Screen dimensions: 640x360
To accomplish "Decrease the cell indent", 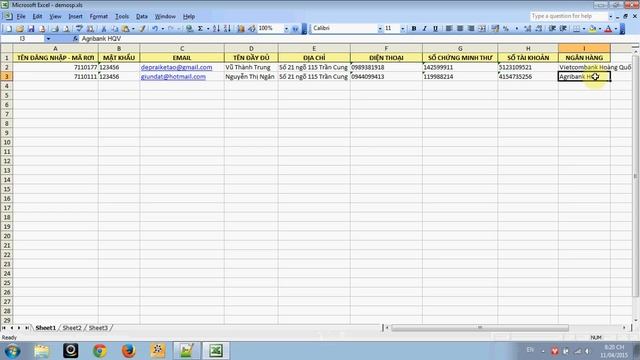I will pos(552,29).
